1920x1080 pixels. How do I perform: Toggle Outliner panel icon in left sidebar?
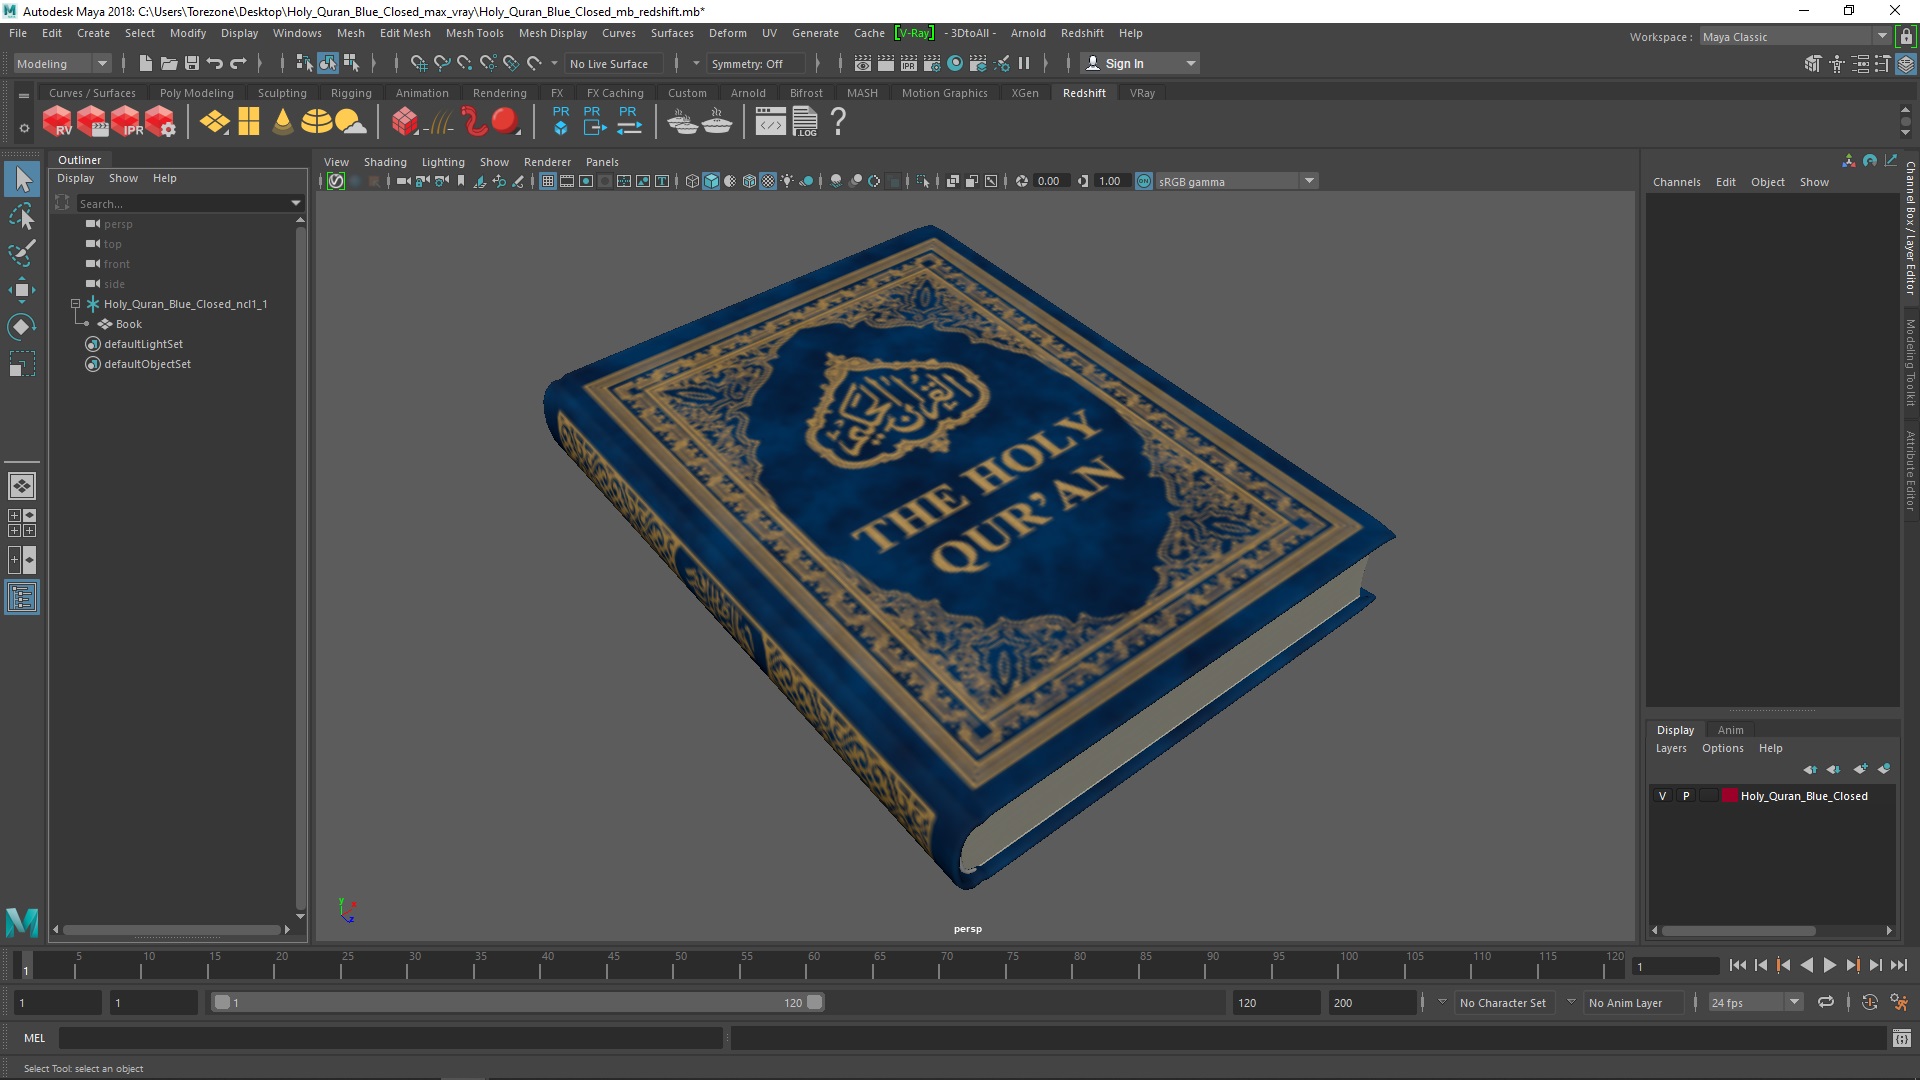(x=22, y=598)
